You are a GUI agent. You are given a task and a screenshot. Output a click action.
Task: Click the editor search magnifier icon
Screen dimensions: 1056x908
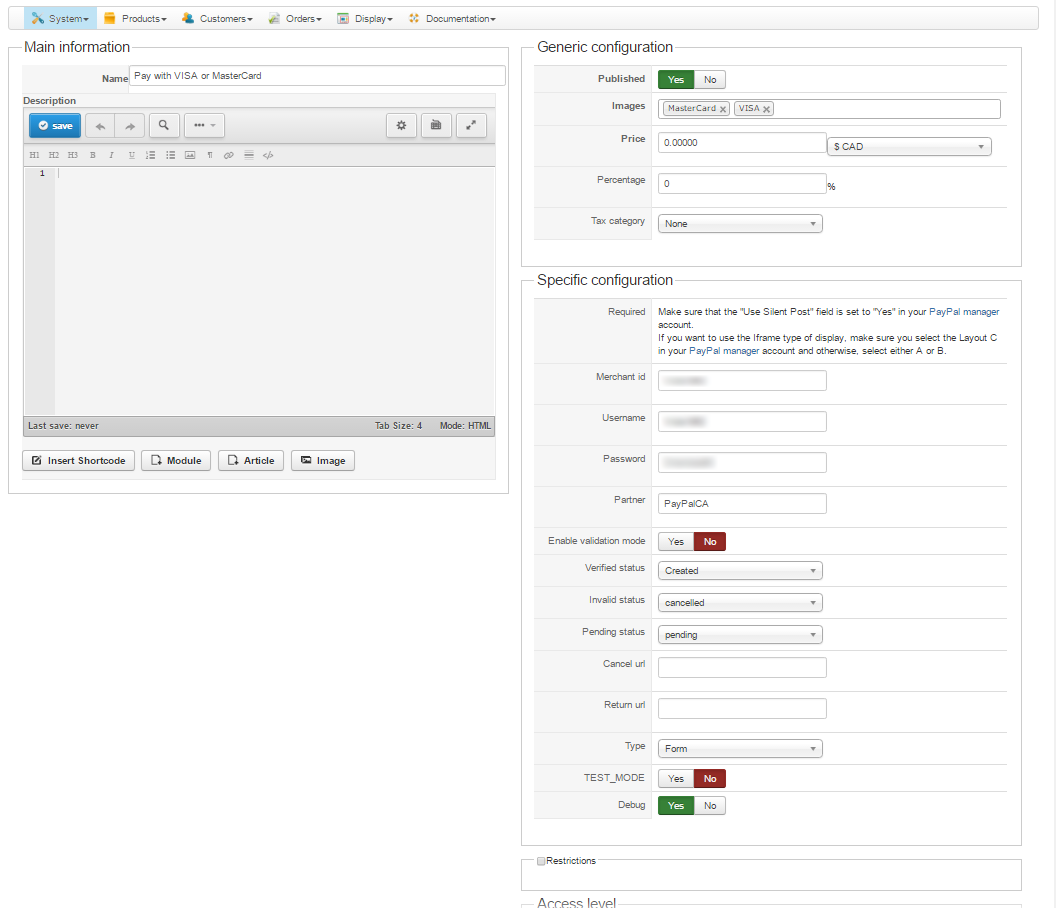164,125
